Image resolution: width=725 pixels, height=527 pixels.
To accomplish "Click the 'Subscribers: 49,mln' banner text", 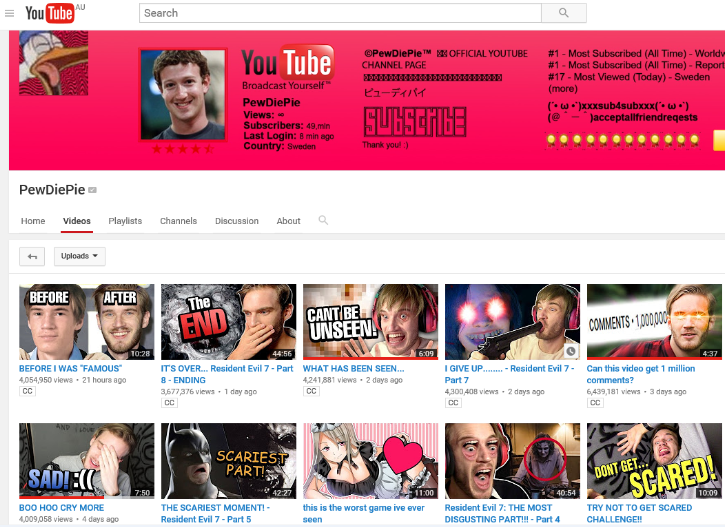I will coord(287,126).
